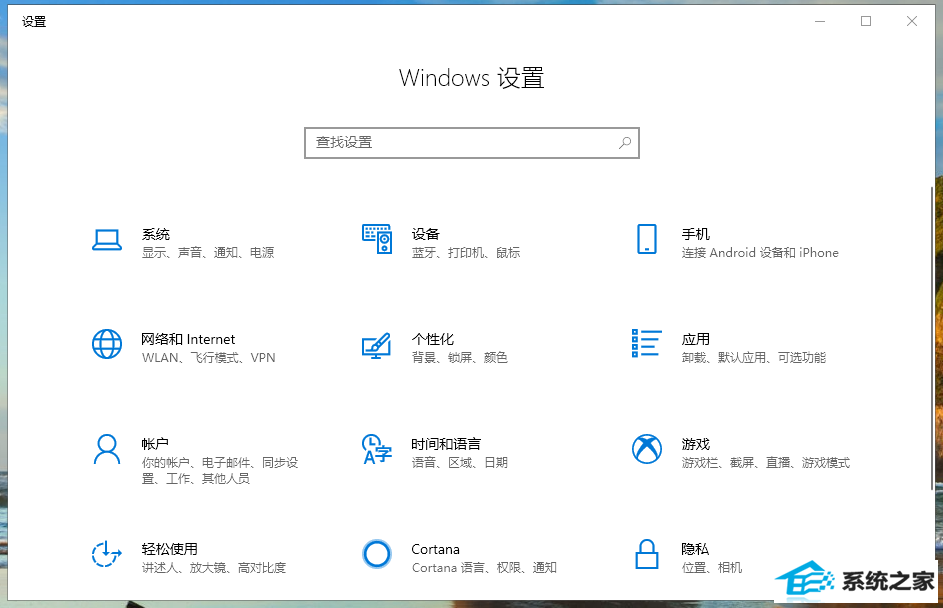
Task: Click 连接 Android 设备和 iPhone description
Action: point(760,253)
